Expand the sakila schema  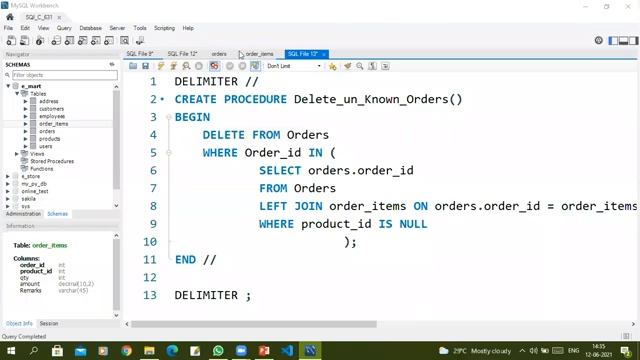pyautogui.click(x=8, y=199)
